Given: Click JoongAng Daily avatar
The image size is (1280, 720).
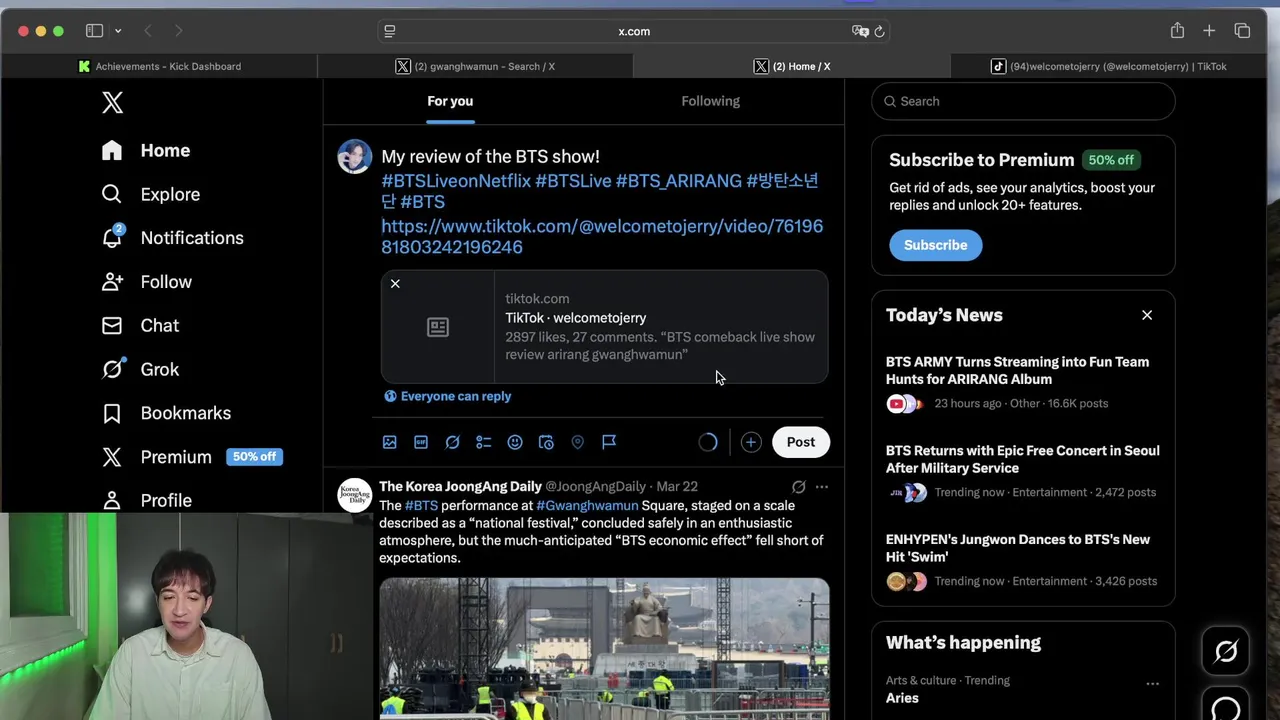Looking at the screenshot, I should point(354,495).
